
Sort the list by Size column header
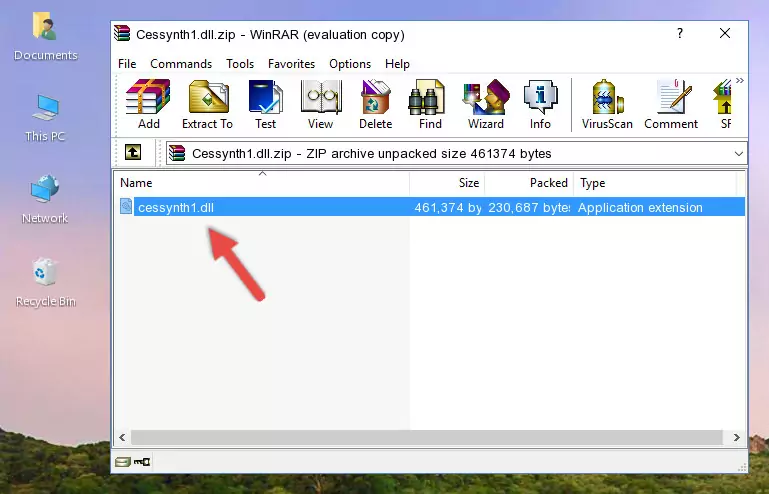click(447, 183)
